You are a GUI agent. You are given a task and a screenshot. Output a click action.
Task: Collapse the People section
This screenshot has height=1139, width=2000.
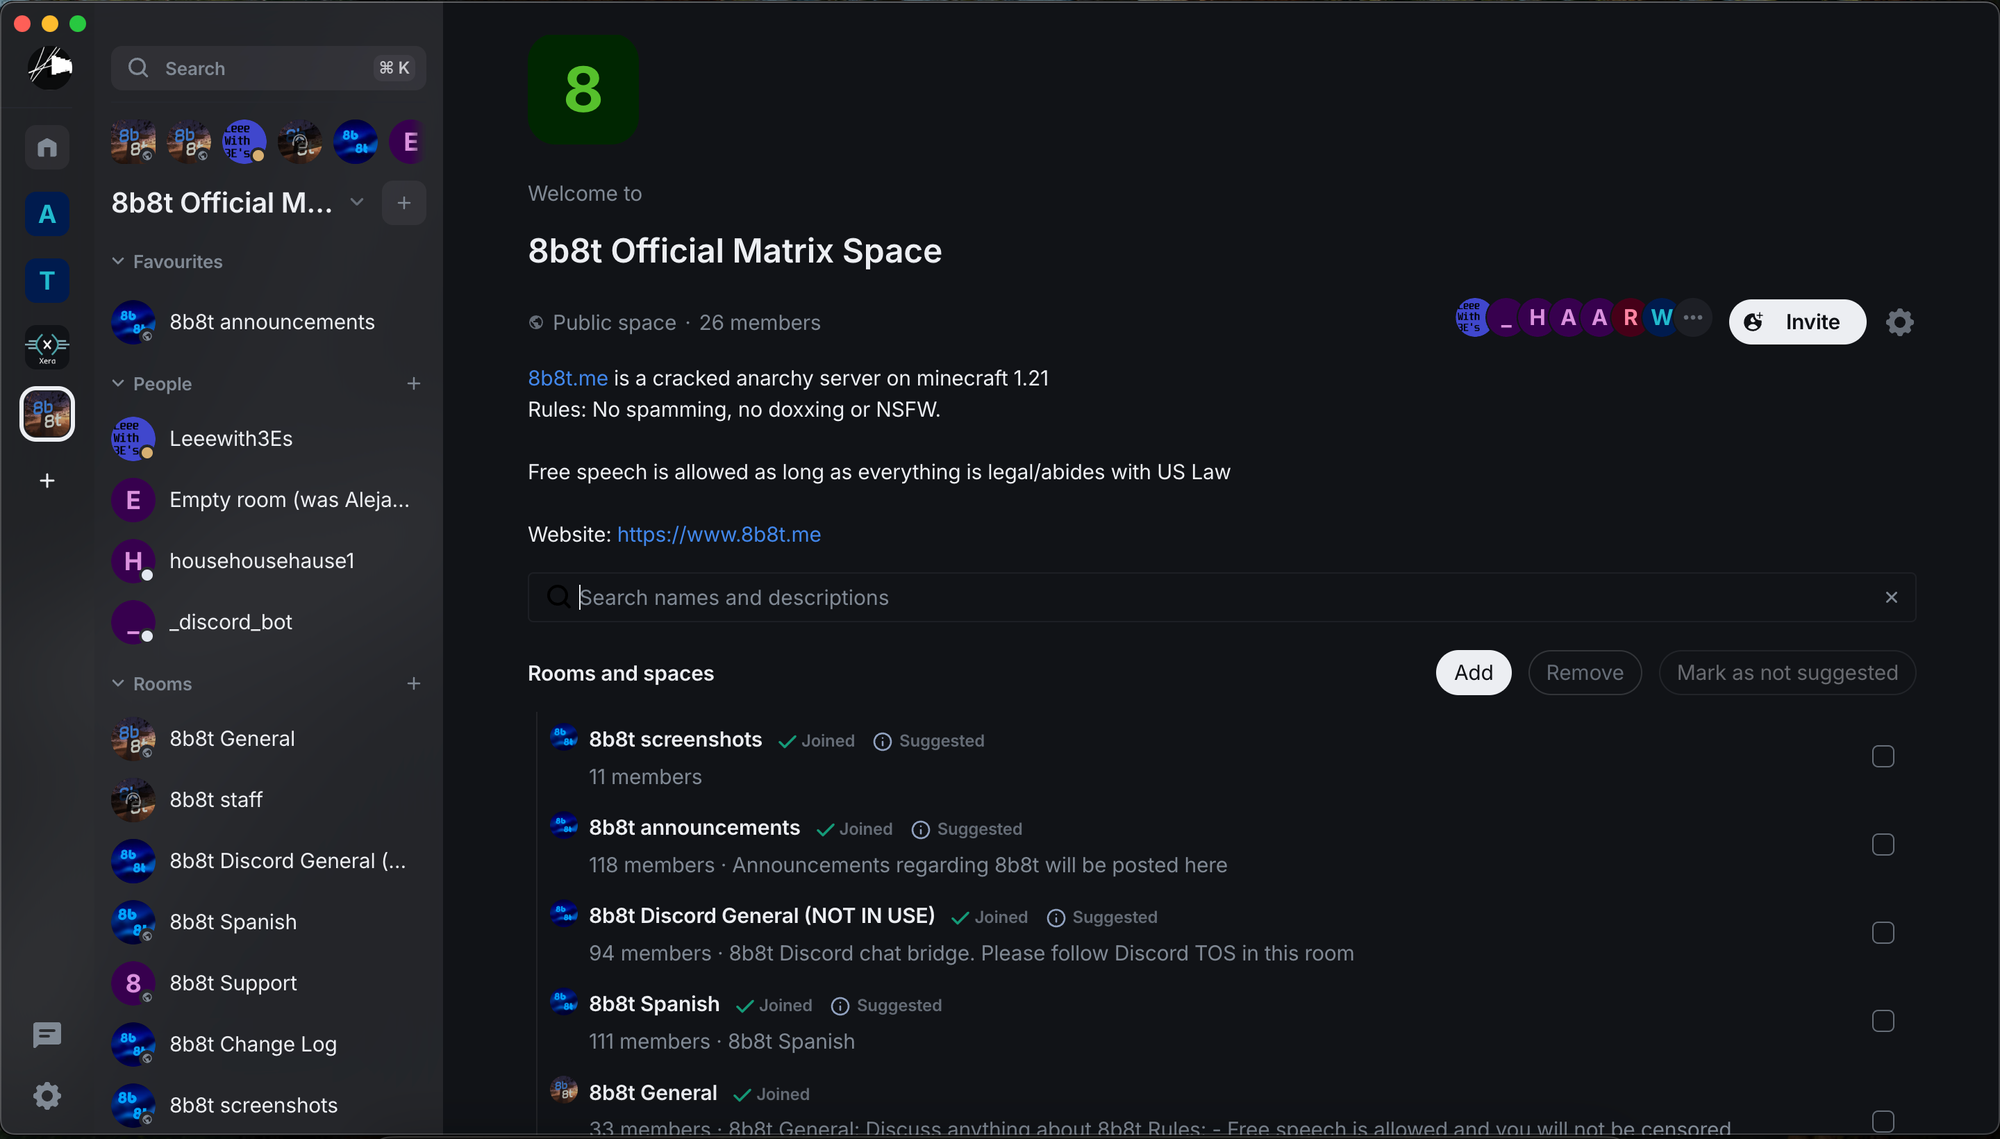[118, 383]
